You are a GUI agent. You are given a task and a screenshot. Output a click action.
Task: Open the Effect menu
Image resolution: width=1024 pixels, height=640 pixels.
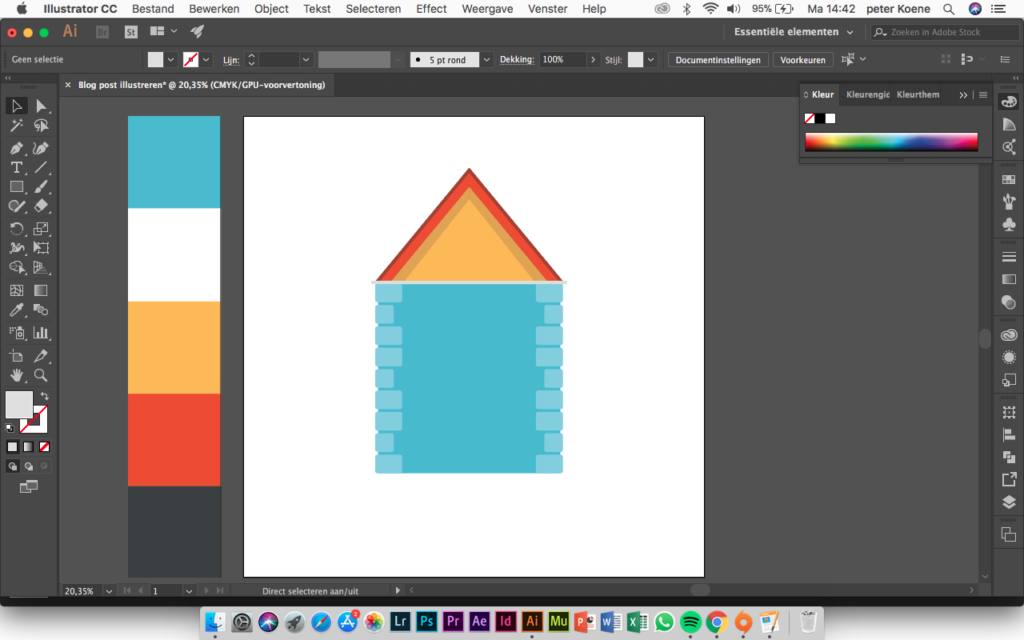pyautogui.click(x=431, y=8)
